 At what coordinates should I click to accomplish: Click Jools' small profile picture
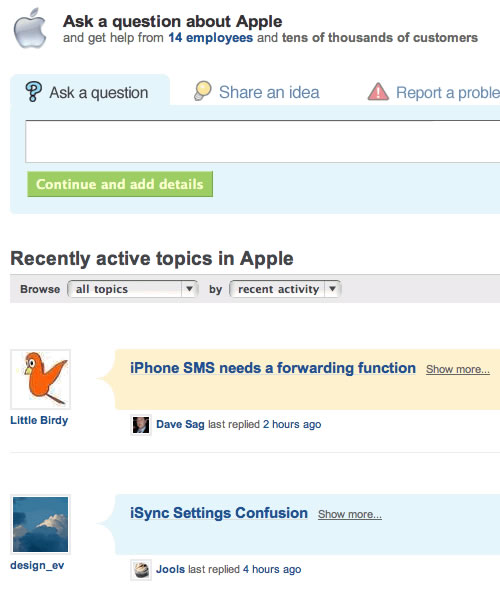141,570
